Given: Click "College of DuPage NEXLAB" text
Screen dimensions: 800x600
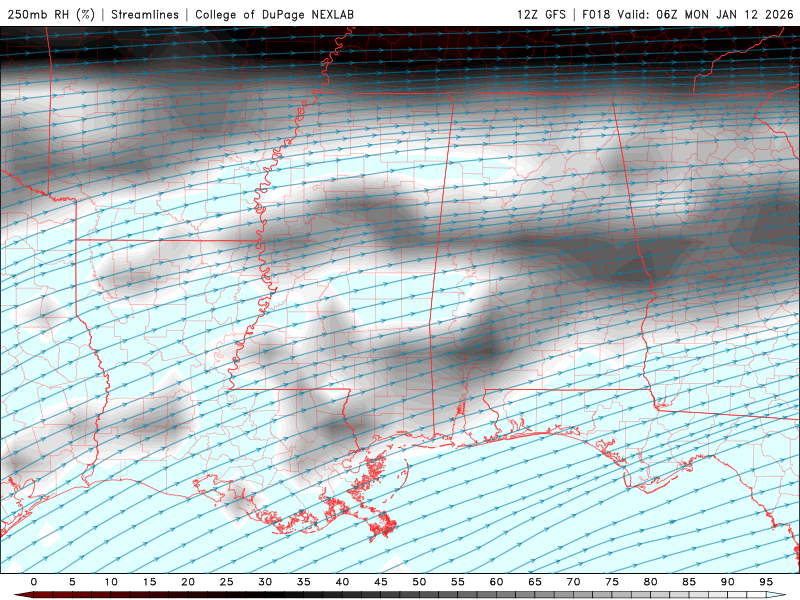Looking at the screenshot, I should coord(274,14).
